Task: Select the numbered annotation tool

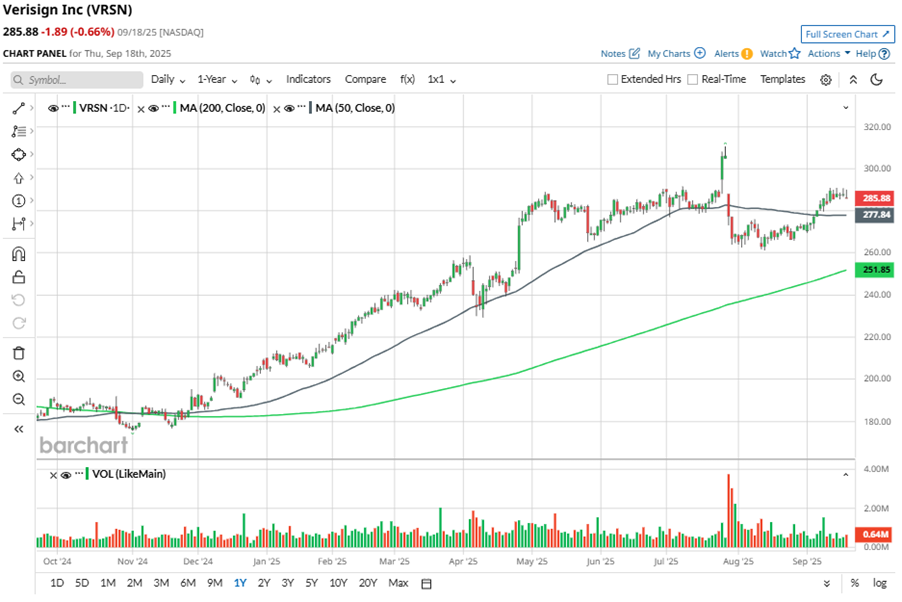Action: point(18,201)
